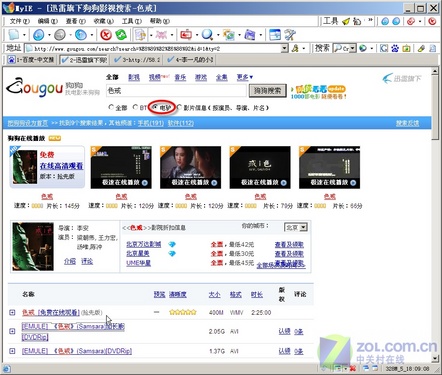Click the gold star rating in first row
Screen dimensions: 442x375
pos(183,312)
